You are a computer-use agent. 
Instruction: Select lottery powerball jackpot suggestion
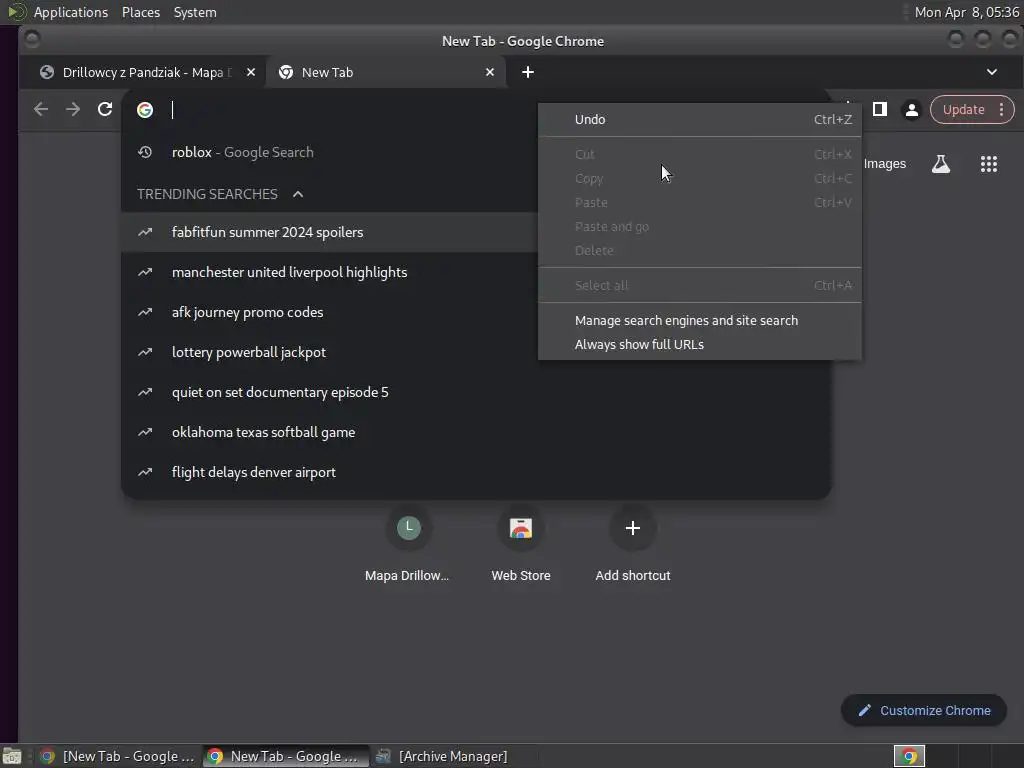coord(330,353)
